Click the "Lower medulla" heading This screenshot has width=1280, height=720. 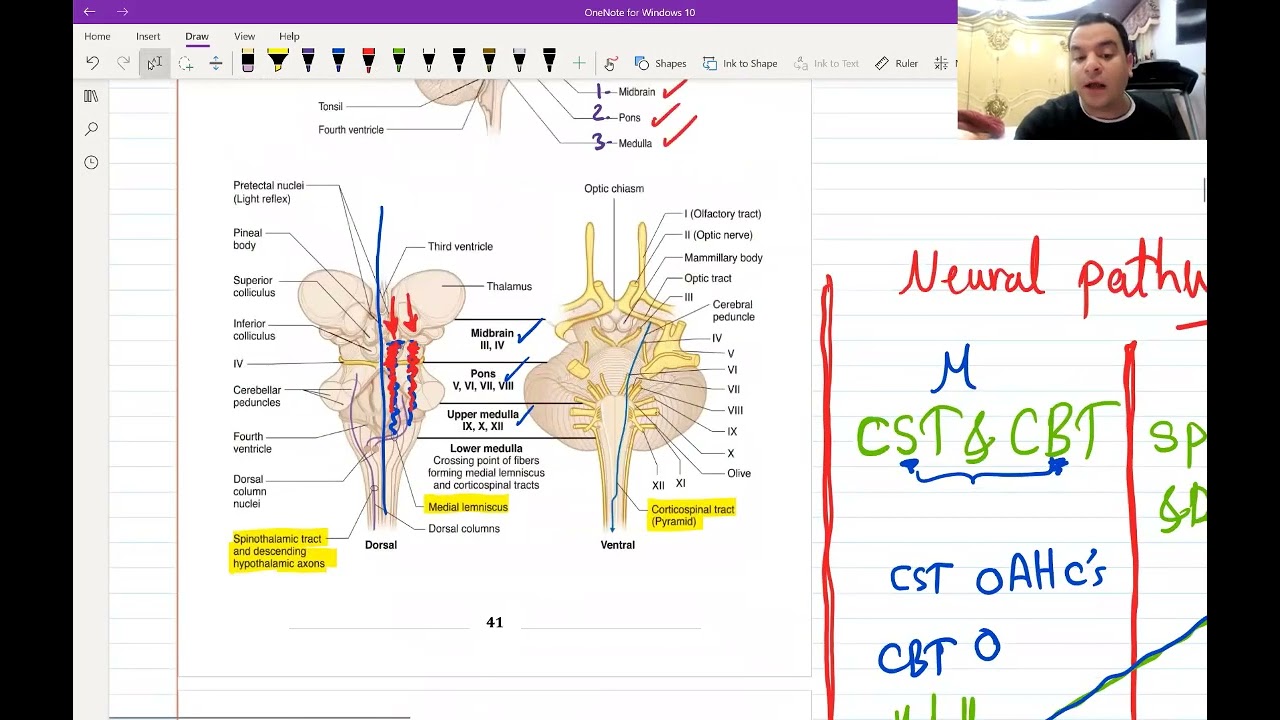(486, 448)
